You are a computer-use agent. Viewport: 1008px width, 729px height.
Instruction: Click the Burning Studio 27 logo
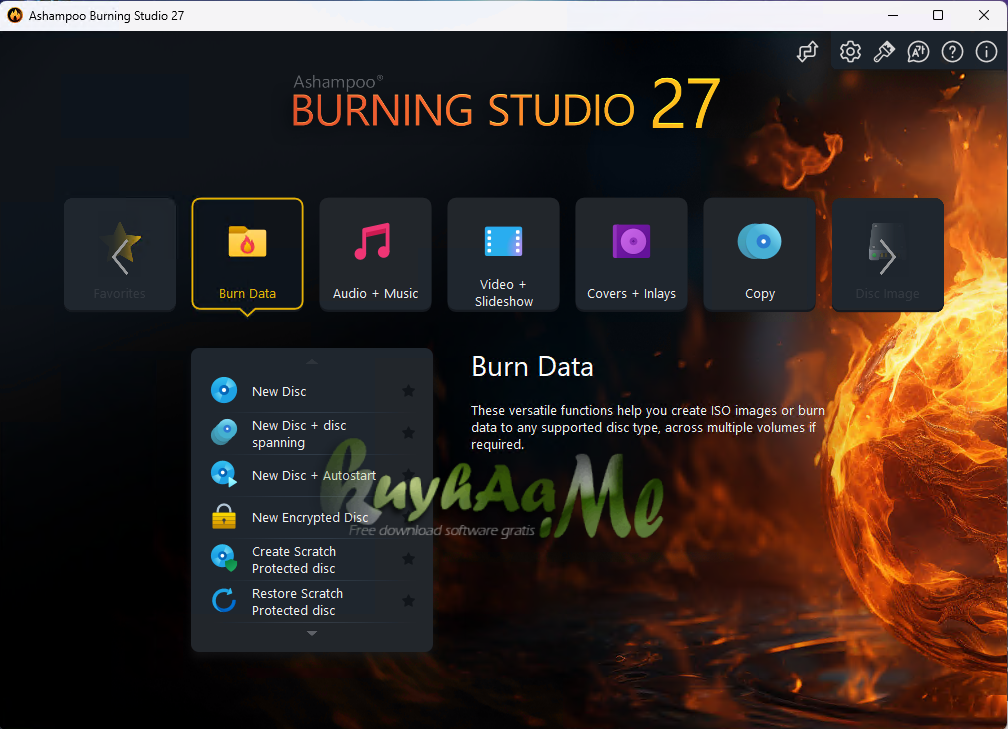(x=506, y=104)
